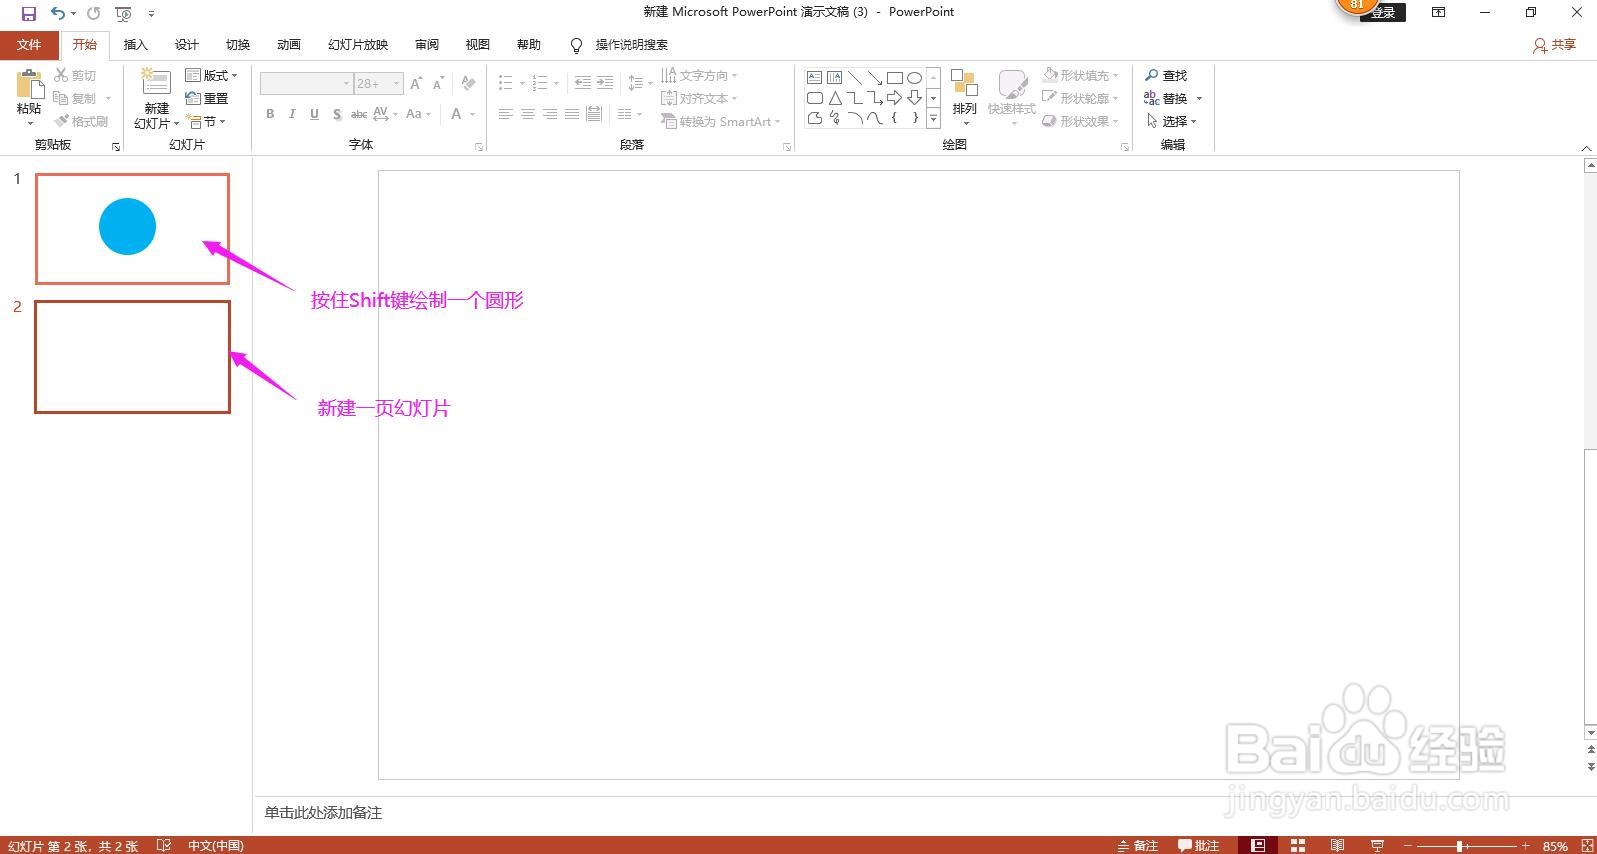Click the Save icon in quick access toolbar
Viewport: 1597px width, 854px height.
(29, 13)
